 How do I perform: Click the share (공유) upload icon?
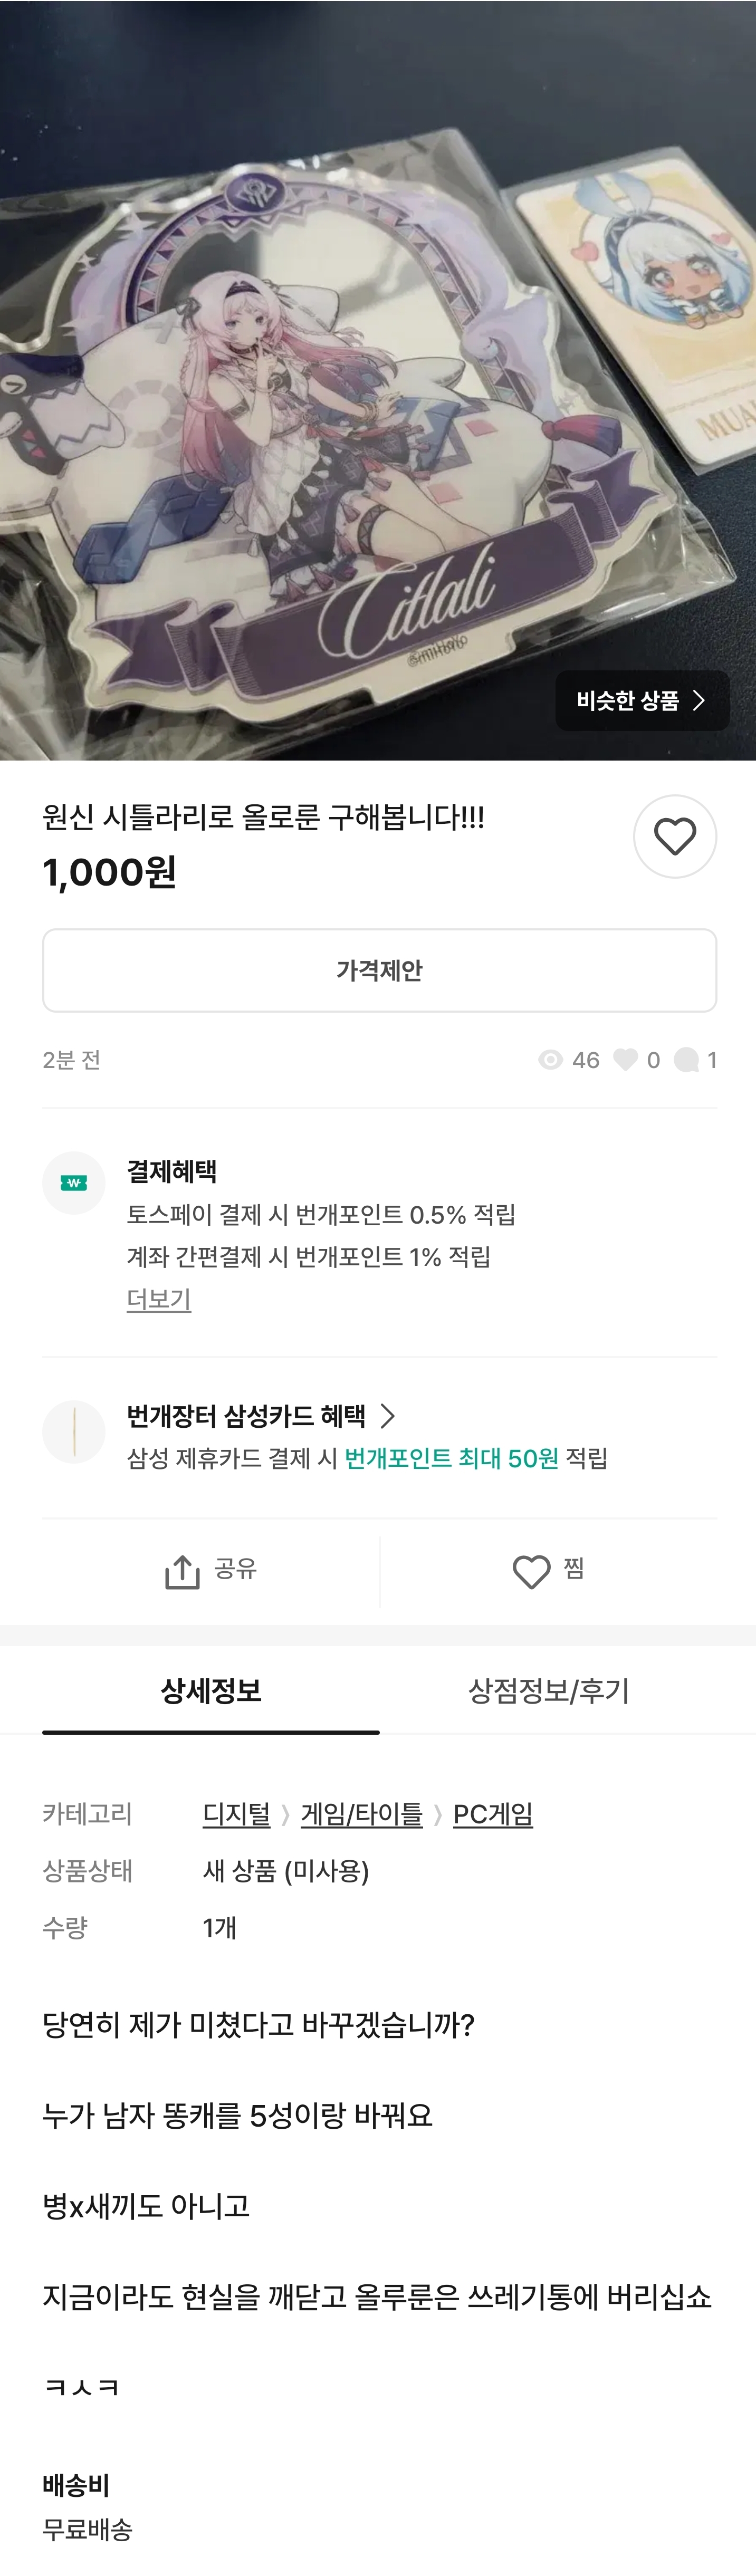[182, 1571]
